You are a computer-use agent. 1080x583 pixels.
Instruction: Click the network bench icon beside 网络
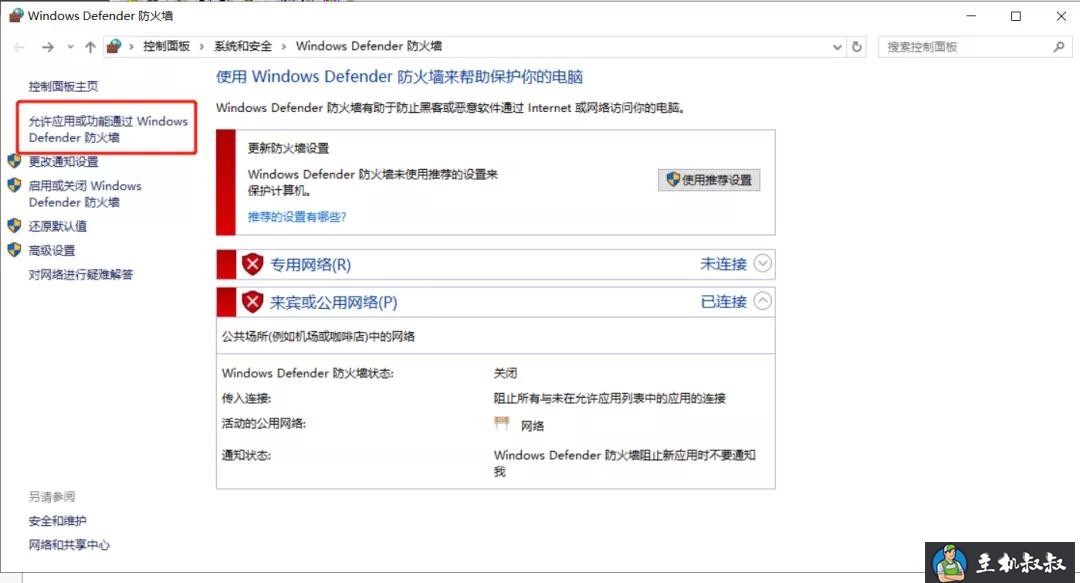pos(502,423)
